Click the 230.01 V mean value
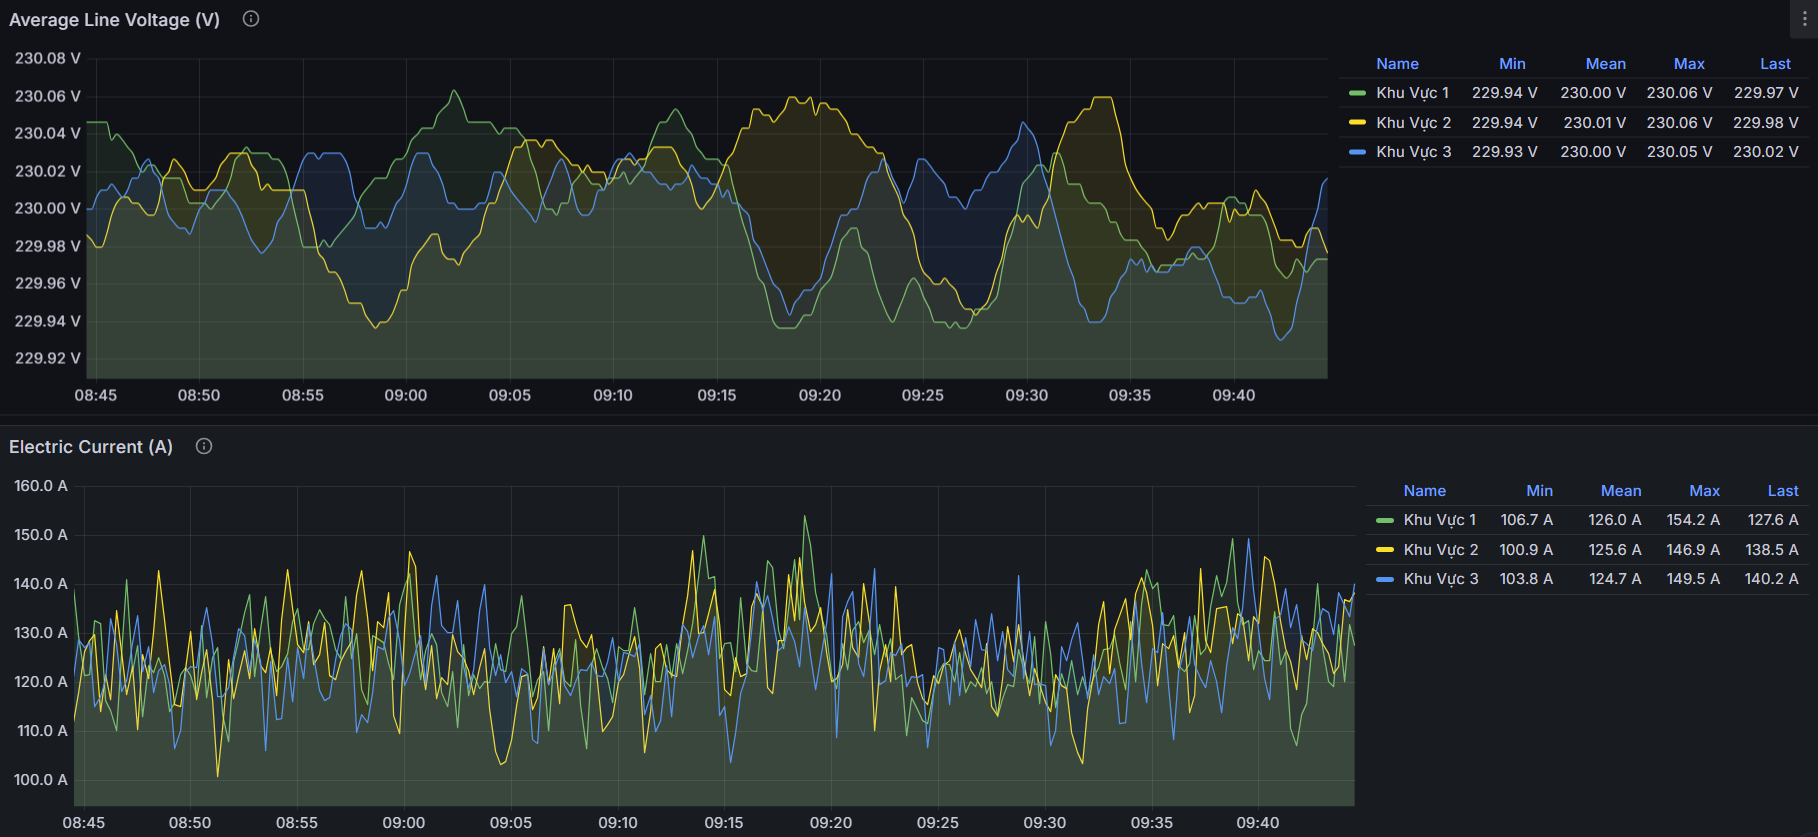Viewport: 1818px width, 837px height. [x=1594, y=123]
